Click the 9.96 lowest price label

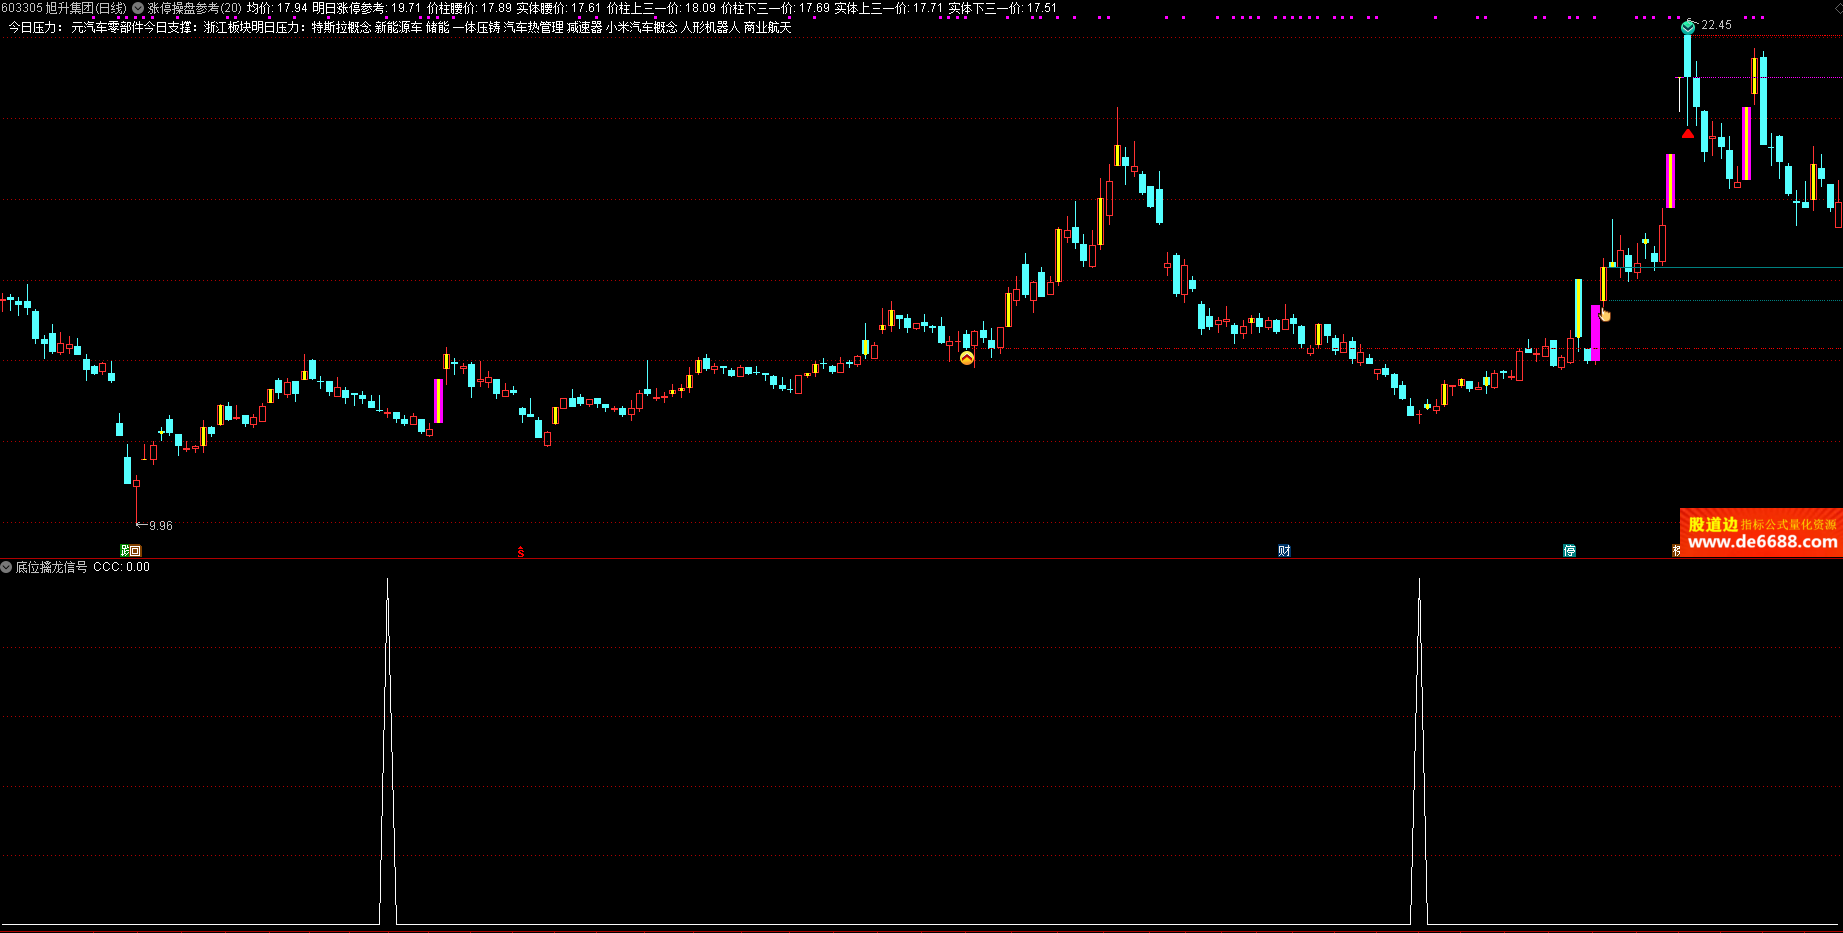tap(160, 525)
